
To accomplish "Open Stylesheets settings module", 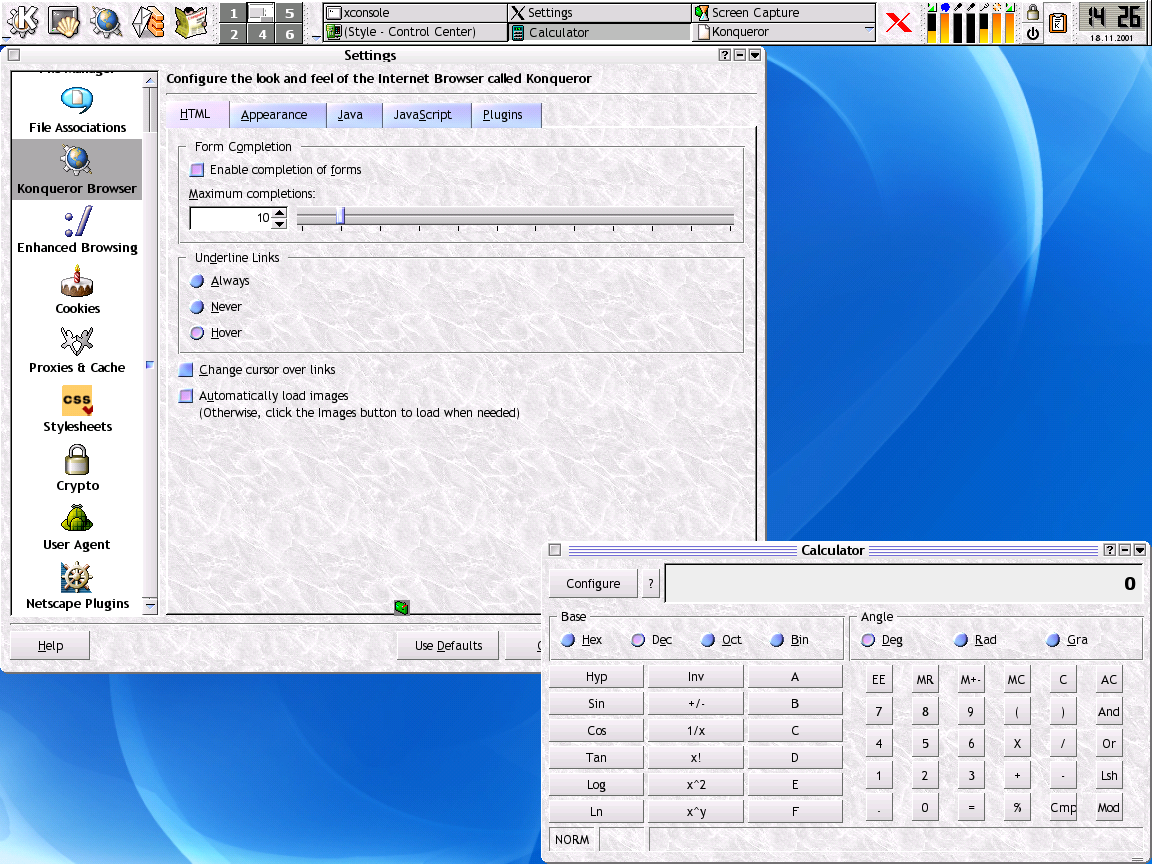I will (x=77, y=409).
